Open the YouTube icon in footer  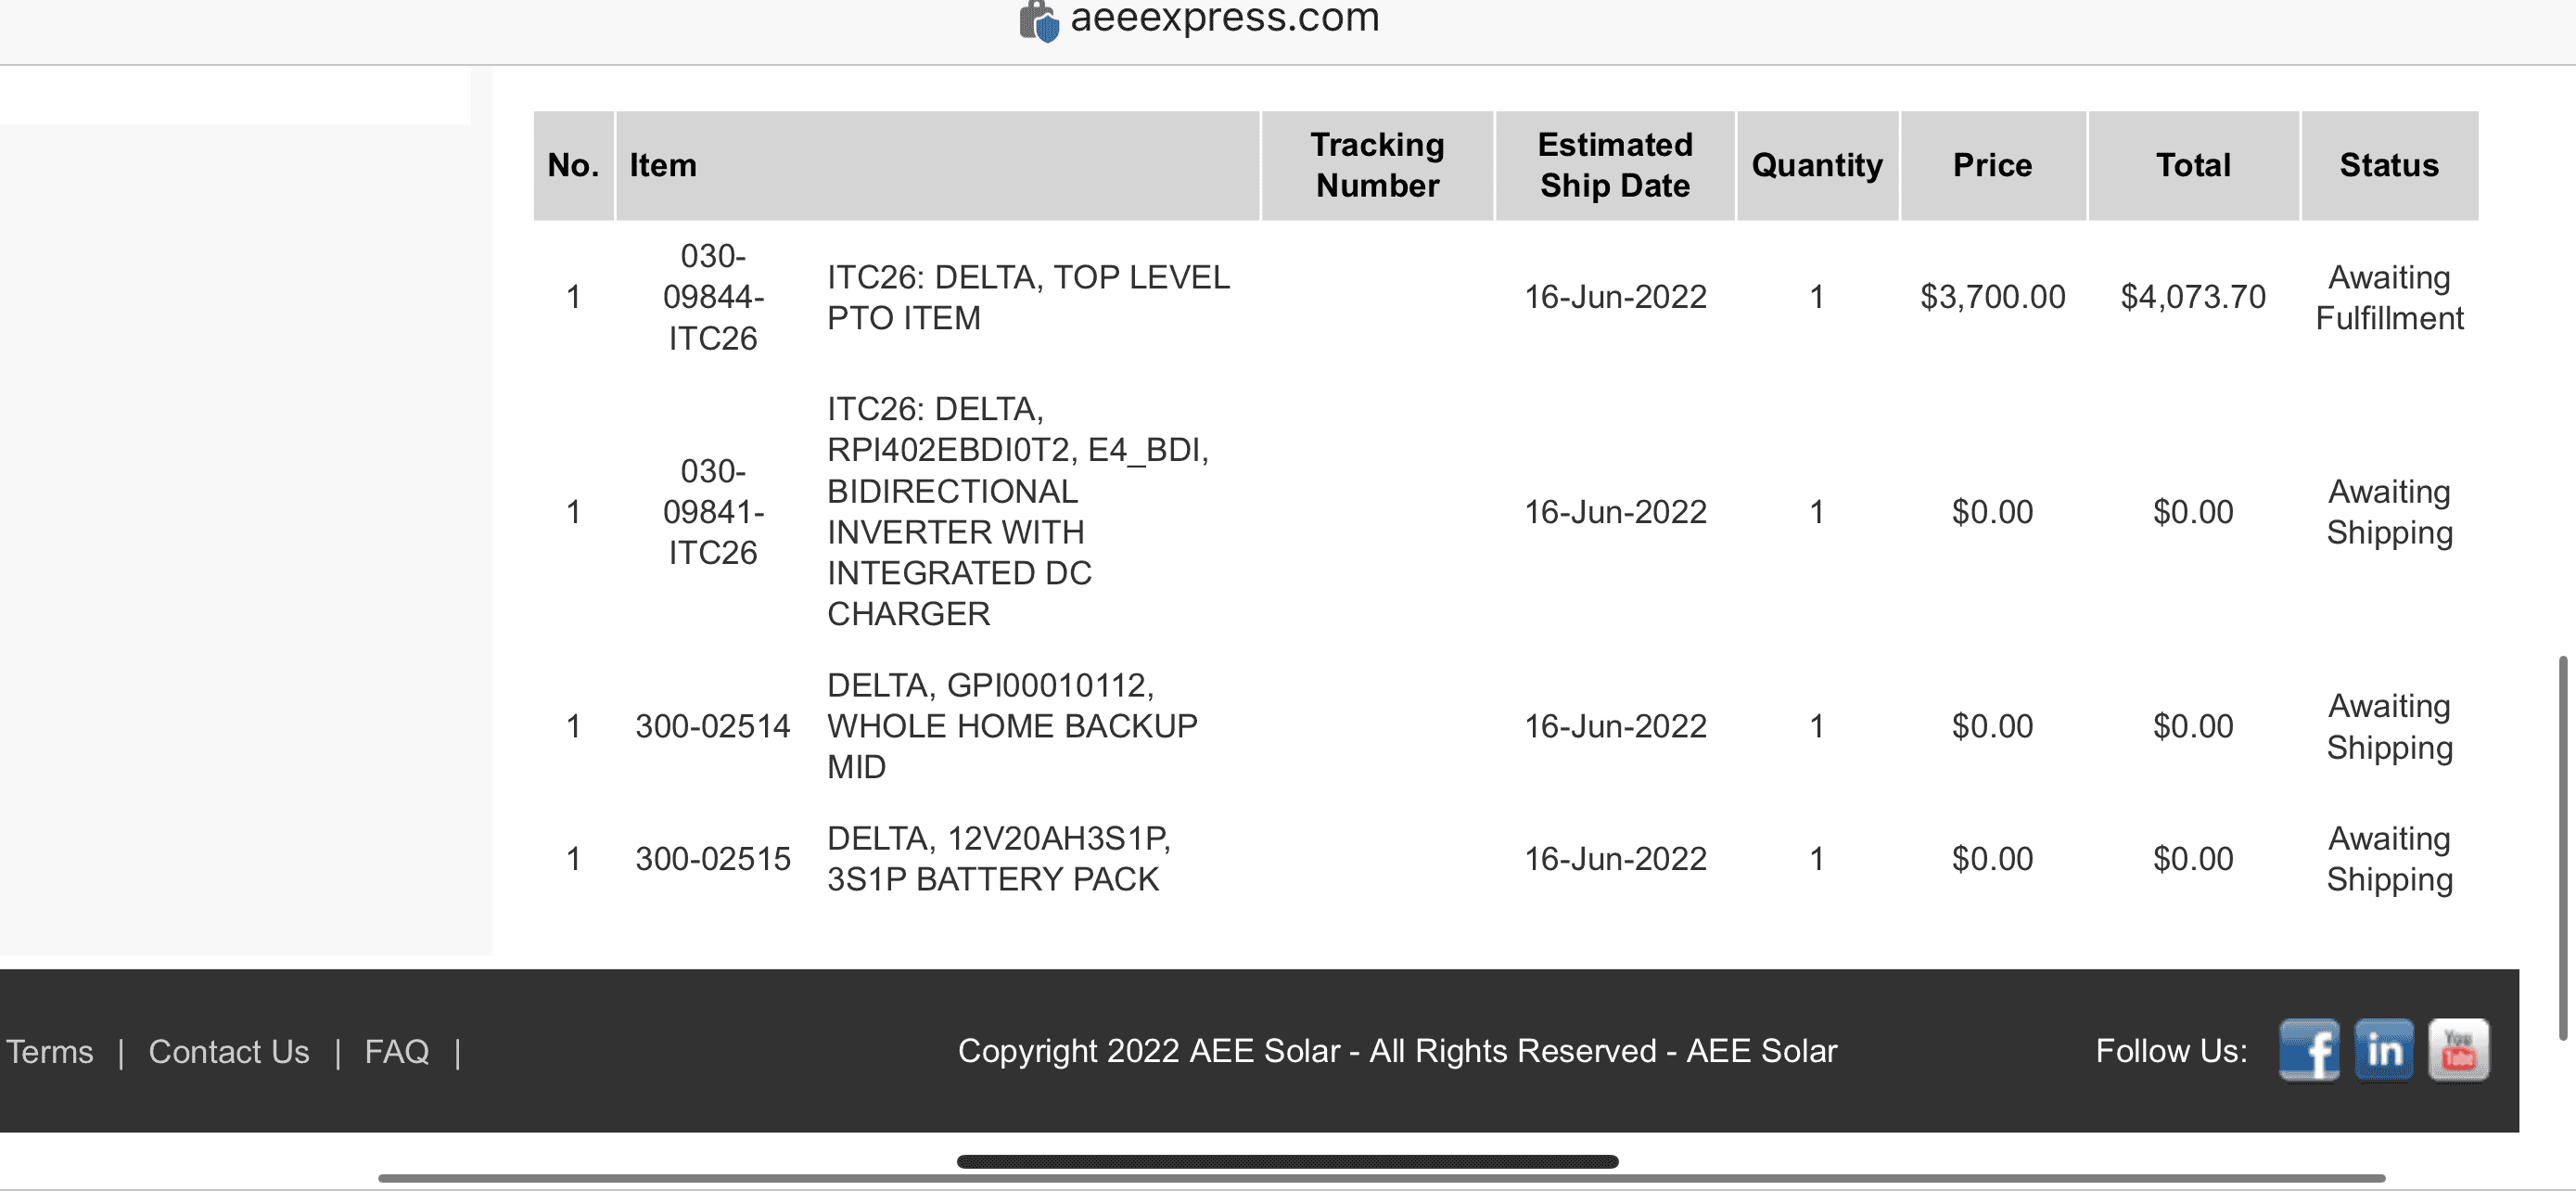tap(2458, 1049)
